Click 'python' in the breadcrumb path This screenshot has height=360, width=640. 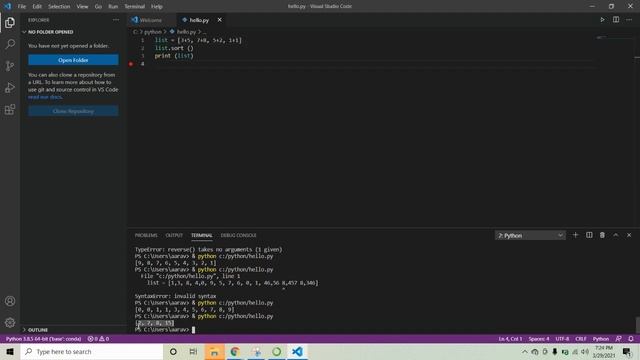point(153,32)
